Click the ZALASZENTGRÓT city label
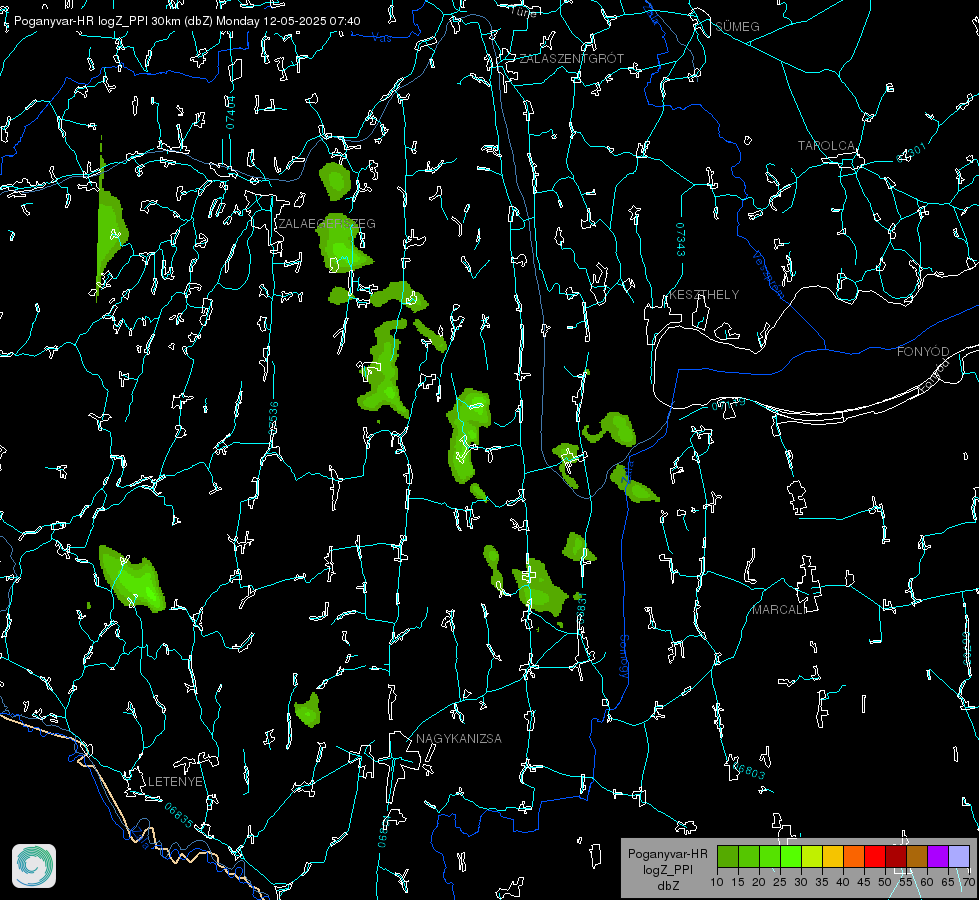The image size is (979, 900). click(571, 59)
